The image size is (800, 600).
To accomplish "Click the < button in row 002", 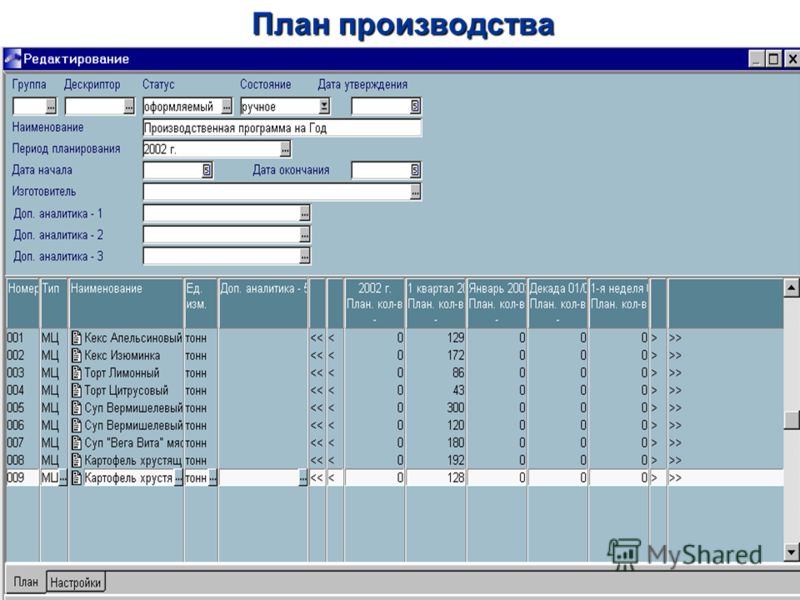I will pos(332,355).
